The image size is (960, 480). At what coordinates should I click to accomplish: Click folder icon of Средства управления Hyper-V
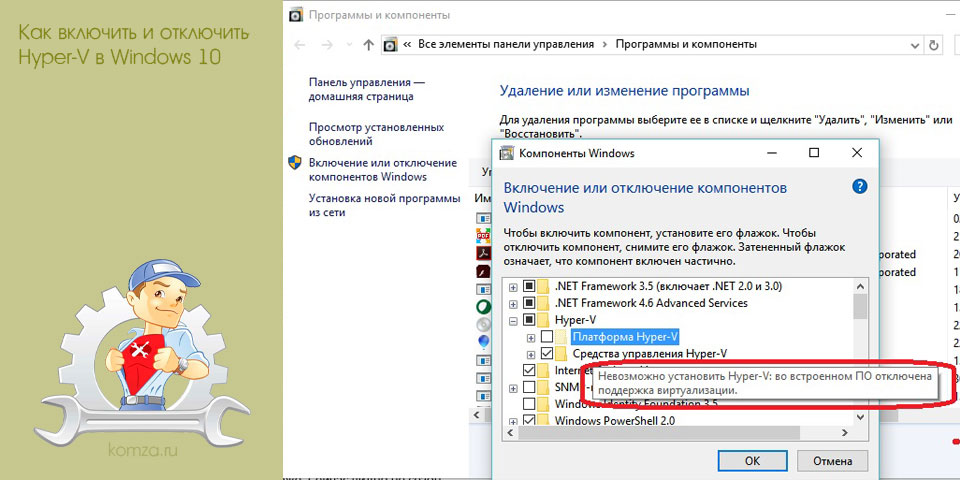pyautogui.click(x=561, y=353)
